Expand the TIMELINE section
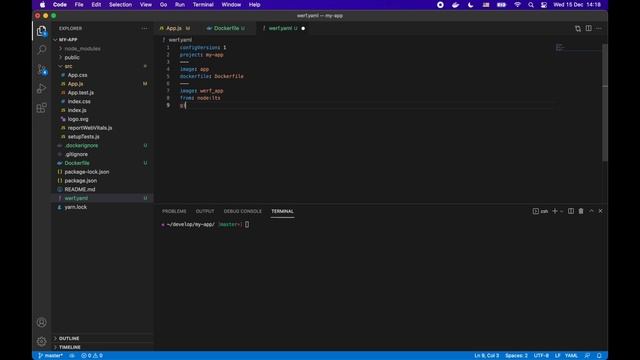 pyautogui.click(x=69, y=347)
